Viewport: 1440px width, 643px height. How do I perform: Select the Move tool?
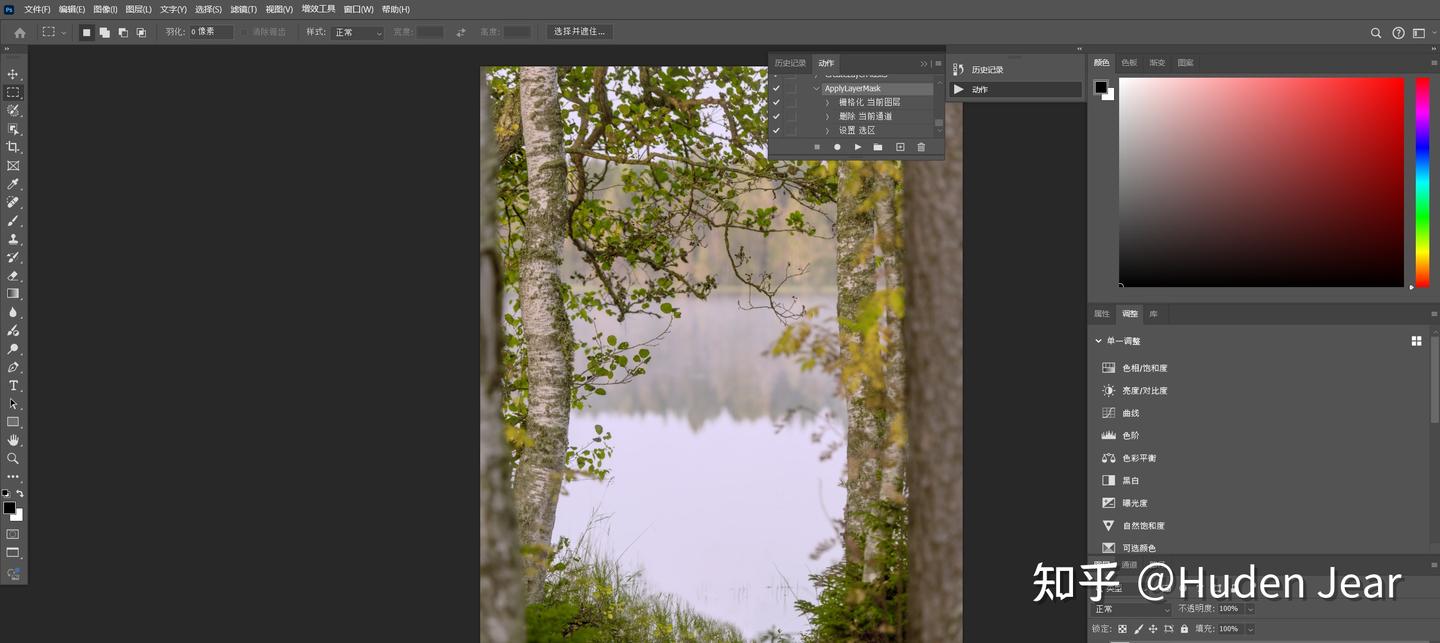click(13, 74)
